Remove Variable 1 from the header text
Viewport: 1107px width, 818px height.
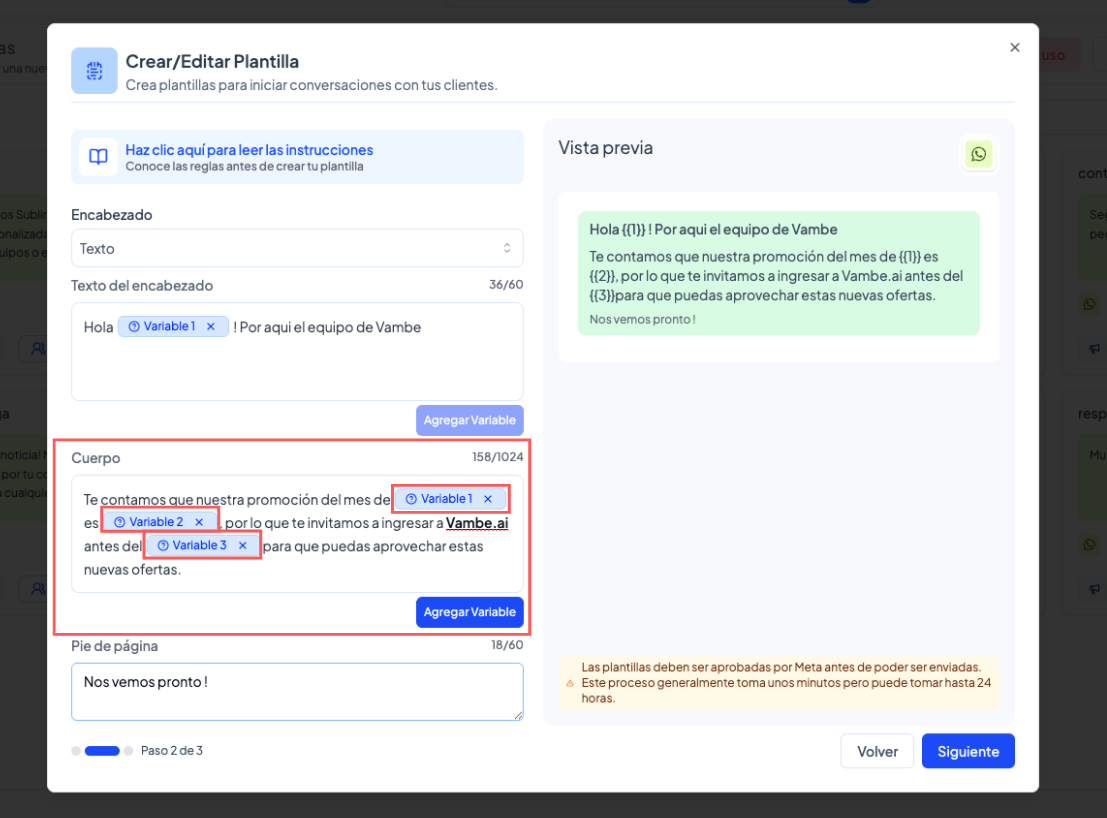[x=210, y=327]
